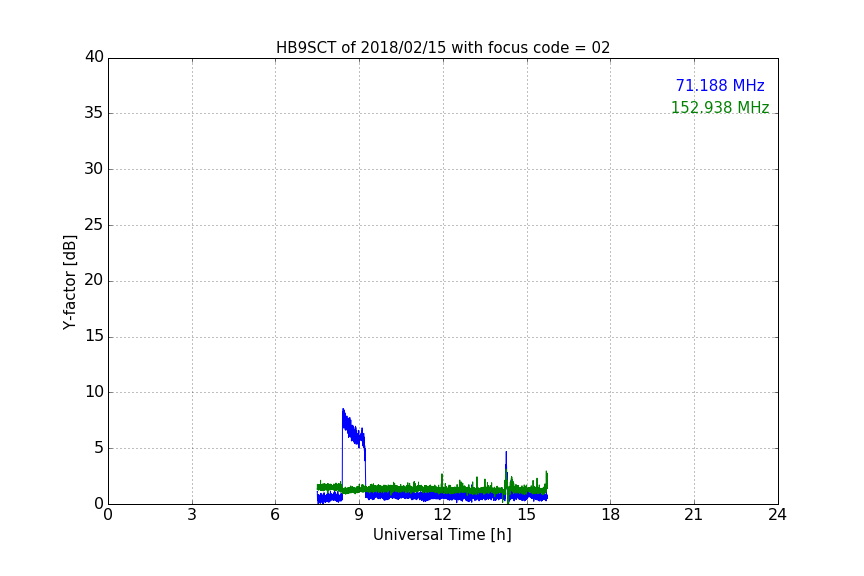Viewport: 864px width, 576px height.
Task: Click the blue burst peak near 8.5 h
Action: (x=343, y=411)
